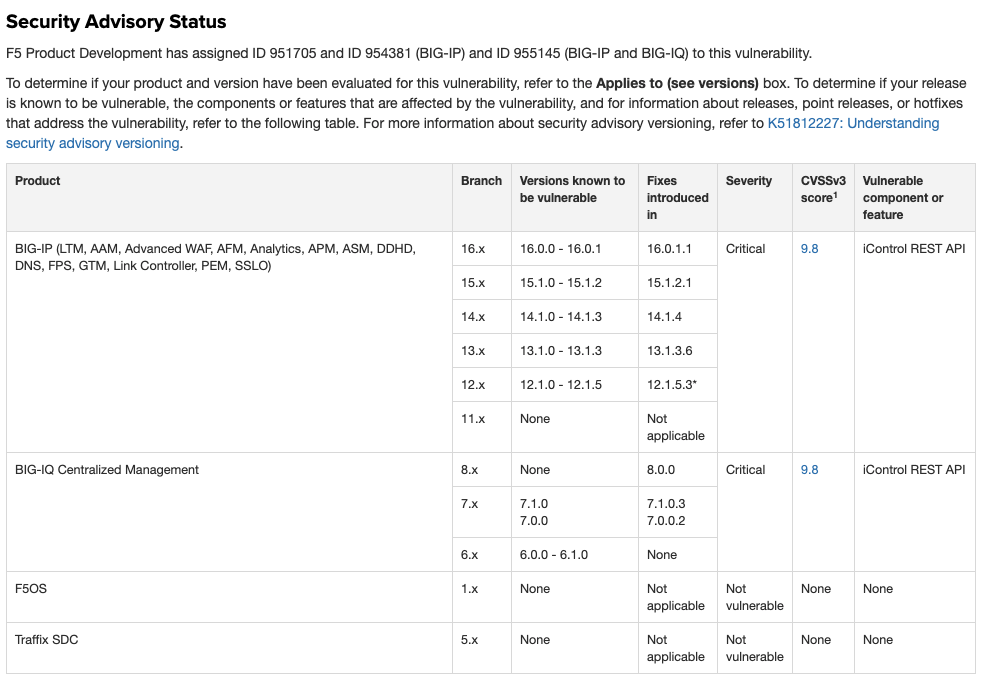This screenshot has width=996, height=682.
Task: Click the 9.8 CVSSv3 score for BIG-IP
Action: (809, 249)
